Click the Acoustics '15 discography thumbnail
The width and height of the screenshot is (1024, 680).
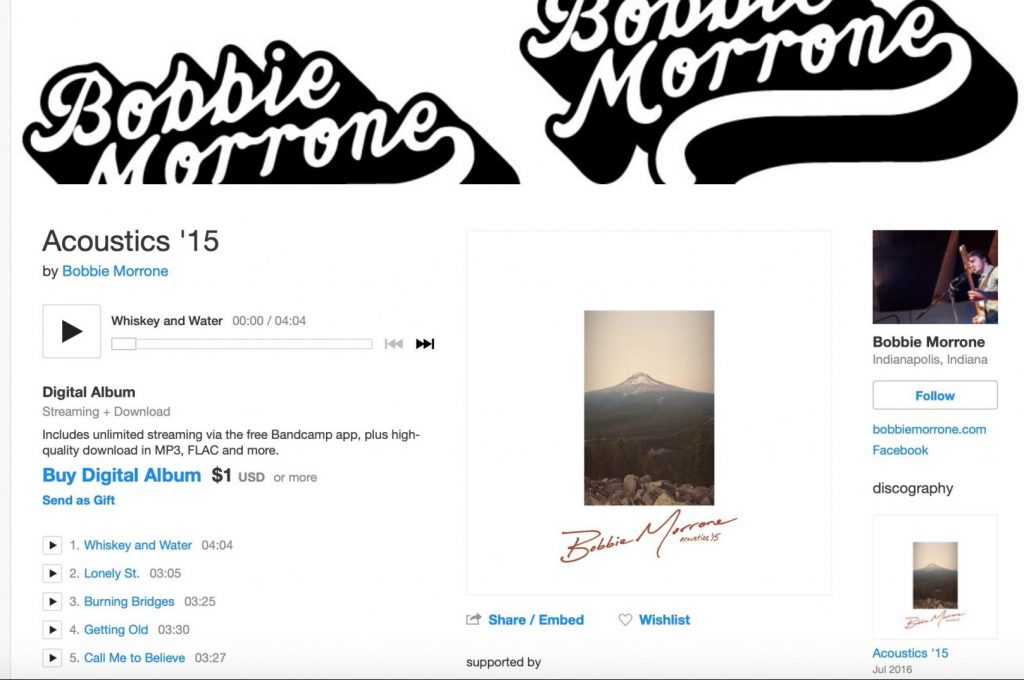935,577
